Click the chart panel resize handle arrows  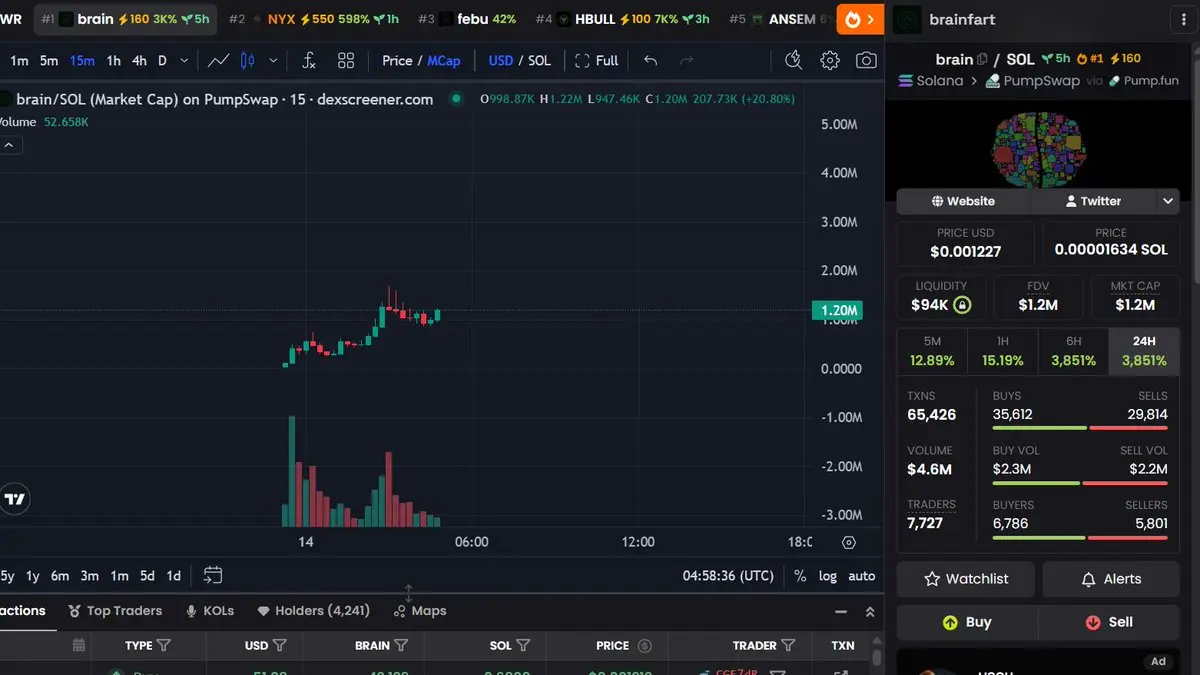408,593
